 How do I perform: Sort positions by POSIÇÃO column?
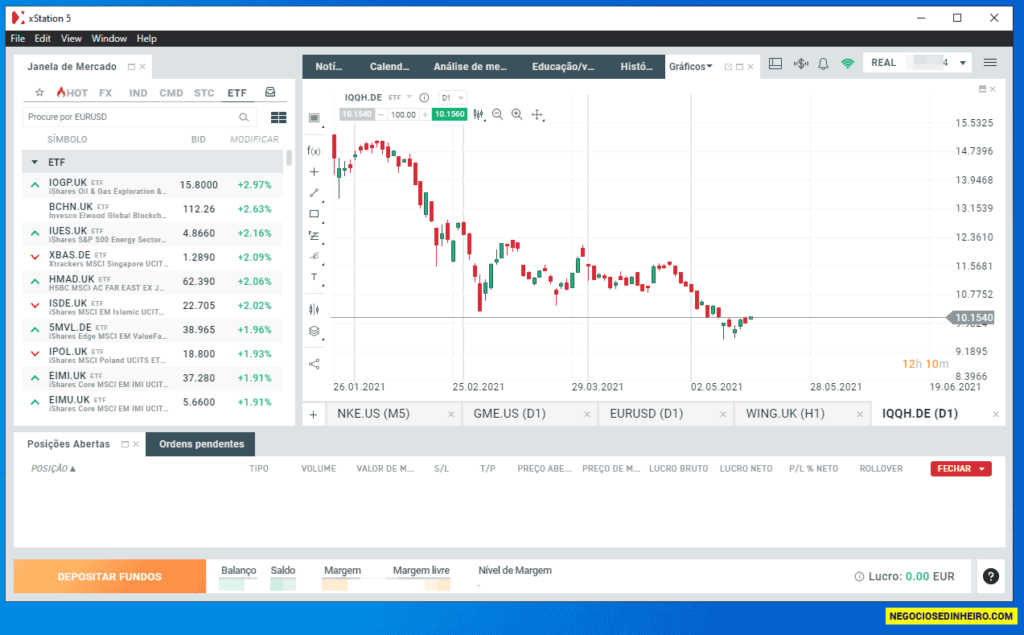53,468
